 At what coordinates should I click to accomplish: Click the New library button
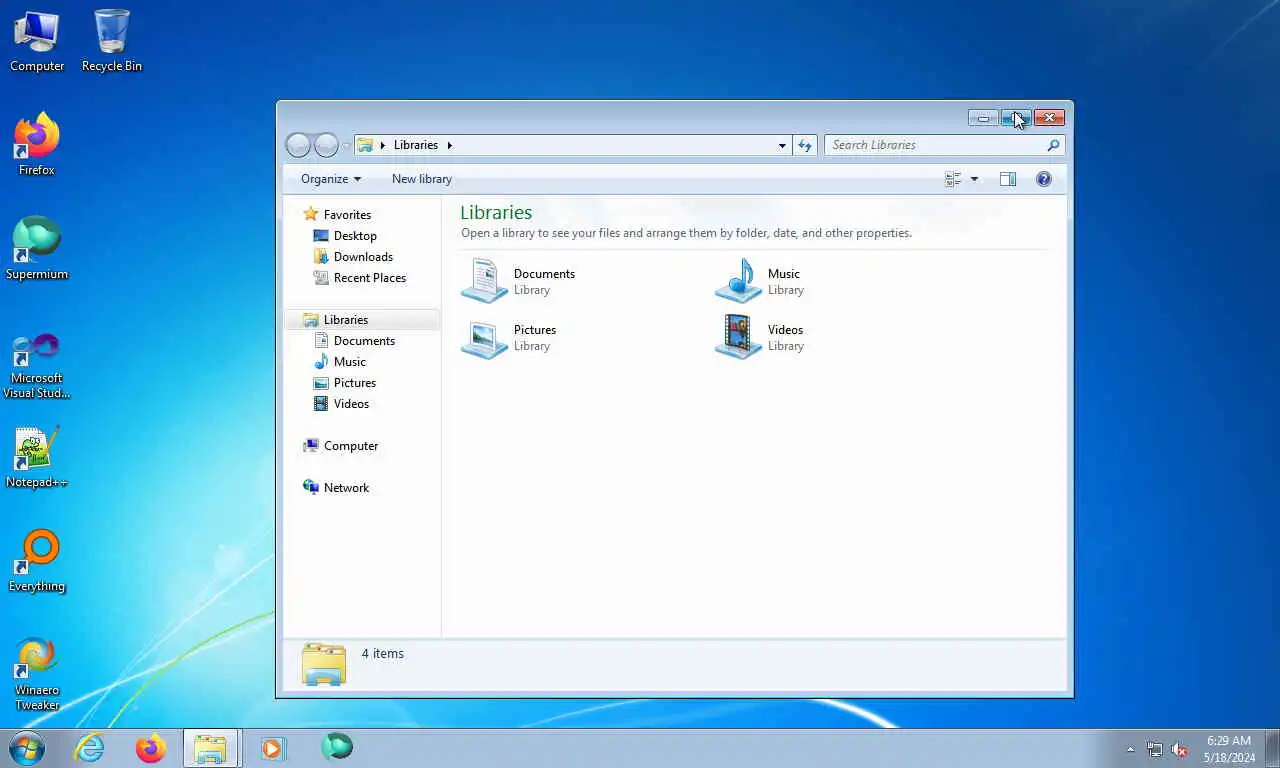(422, 179)
